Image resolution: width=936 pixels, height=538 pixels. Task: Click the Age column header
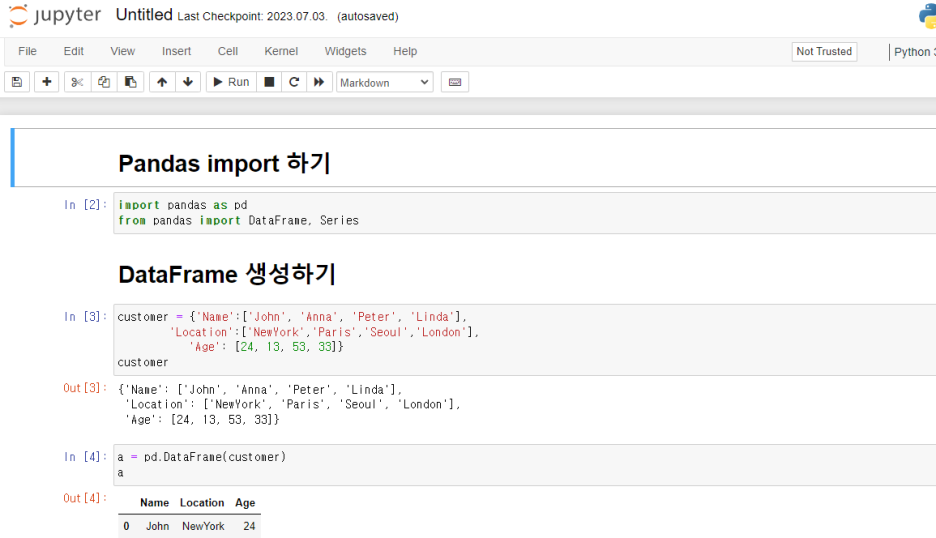click(x=245, y=503)
